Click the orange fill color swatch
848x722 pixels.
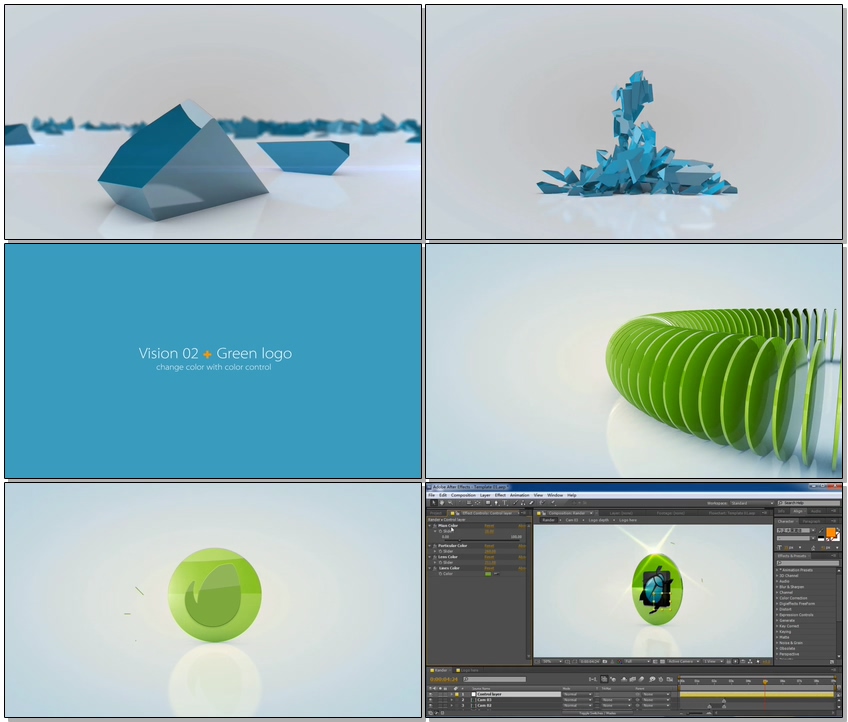pos(830,534)
